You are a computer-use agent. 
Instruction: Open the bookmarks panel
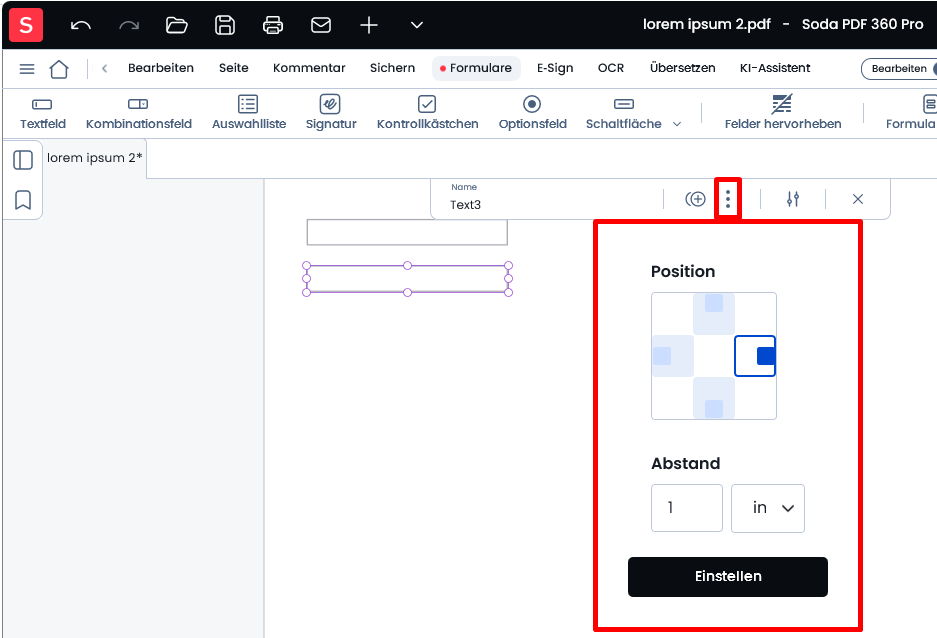[x=23, y=200]
